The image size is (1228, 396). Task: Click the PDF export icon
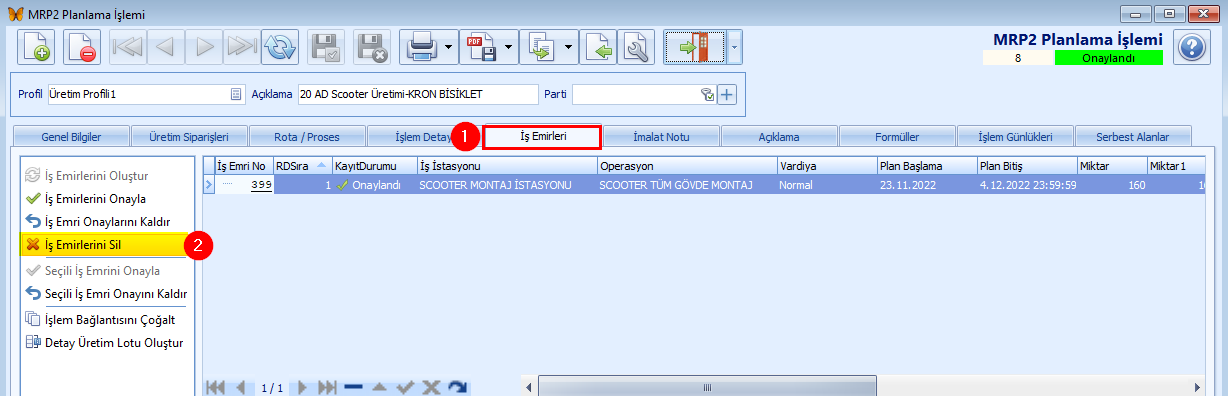(481, 47)
